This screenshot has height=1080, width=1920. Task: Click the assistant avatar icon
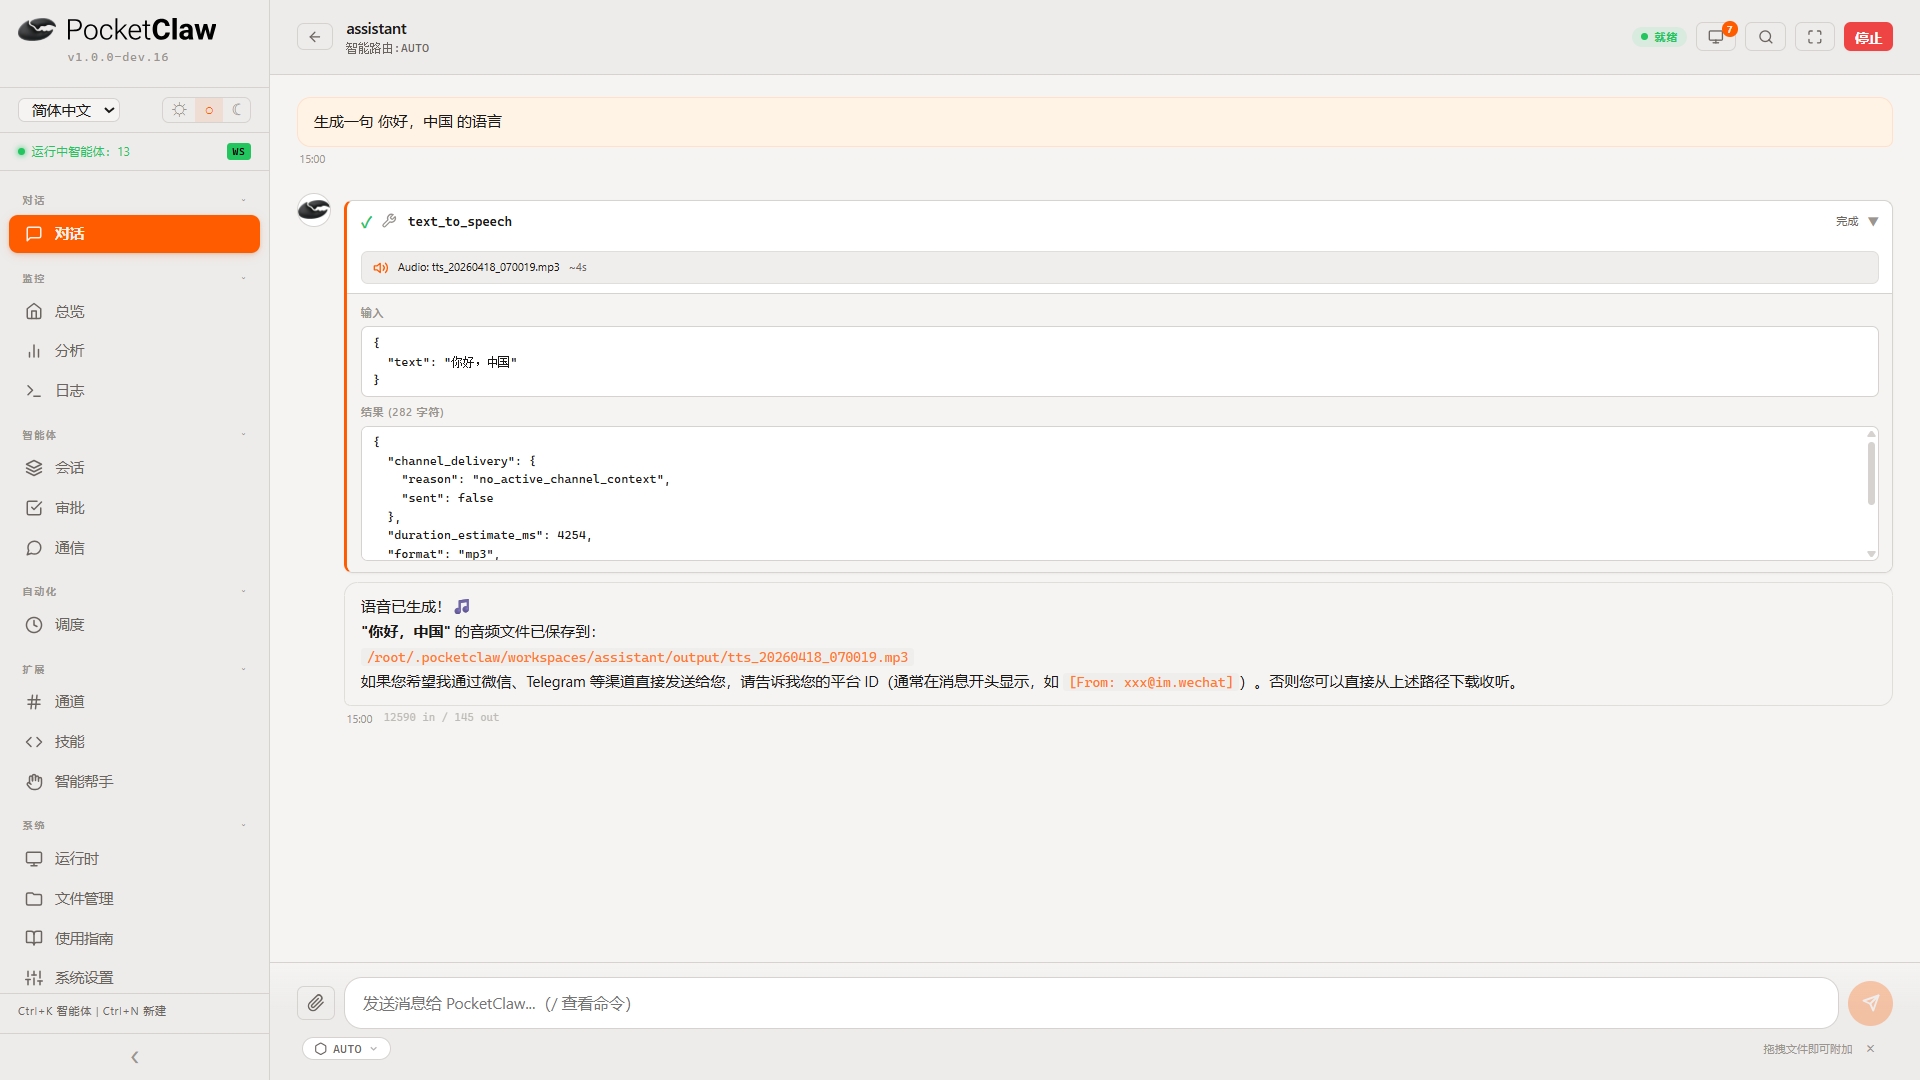[314, 210]
